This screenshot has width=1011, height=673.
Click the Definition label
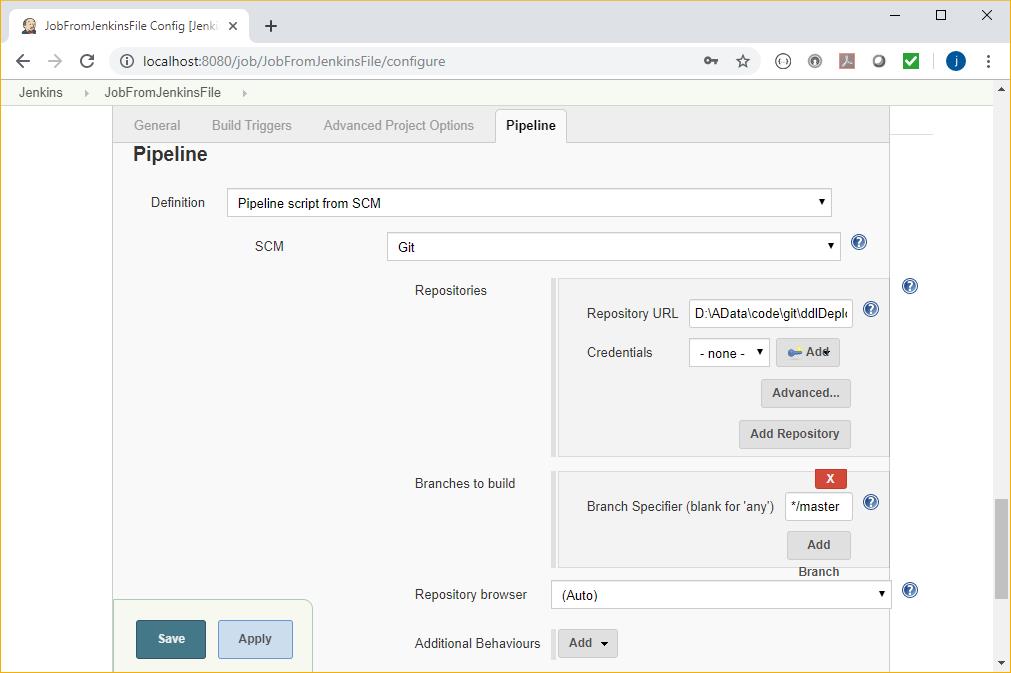pyautogui.click(x=178, y=202)
